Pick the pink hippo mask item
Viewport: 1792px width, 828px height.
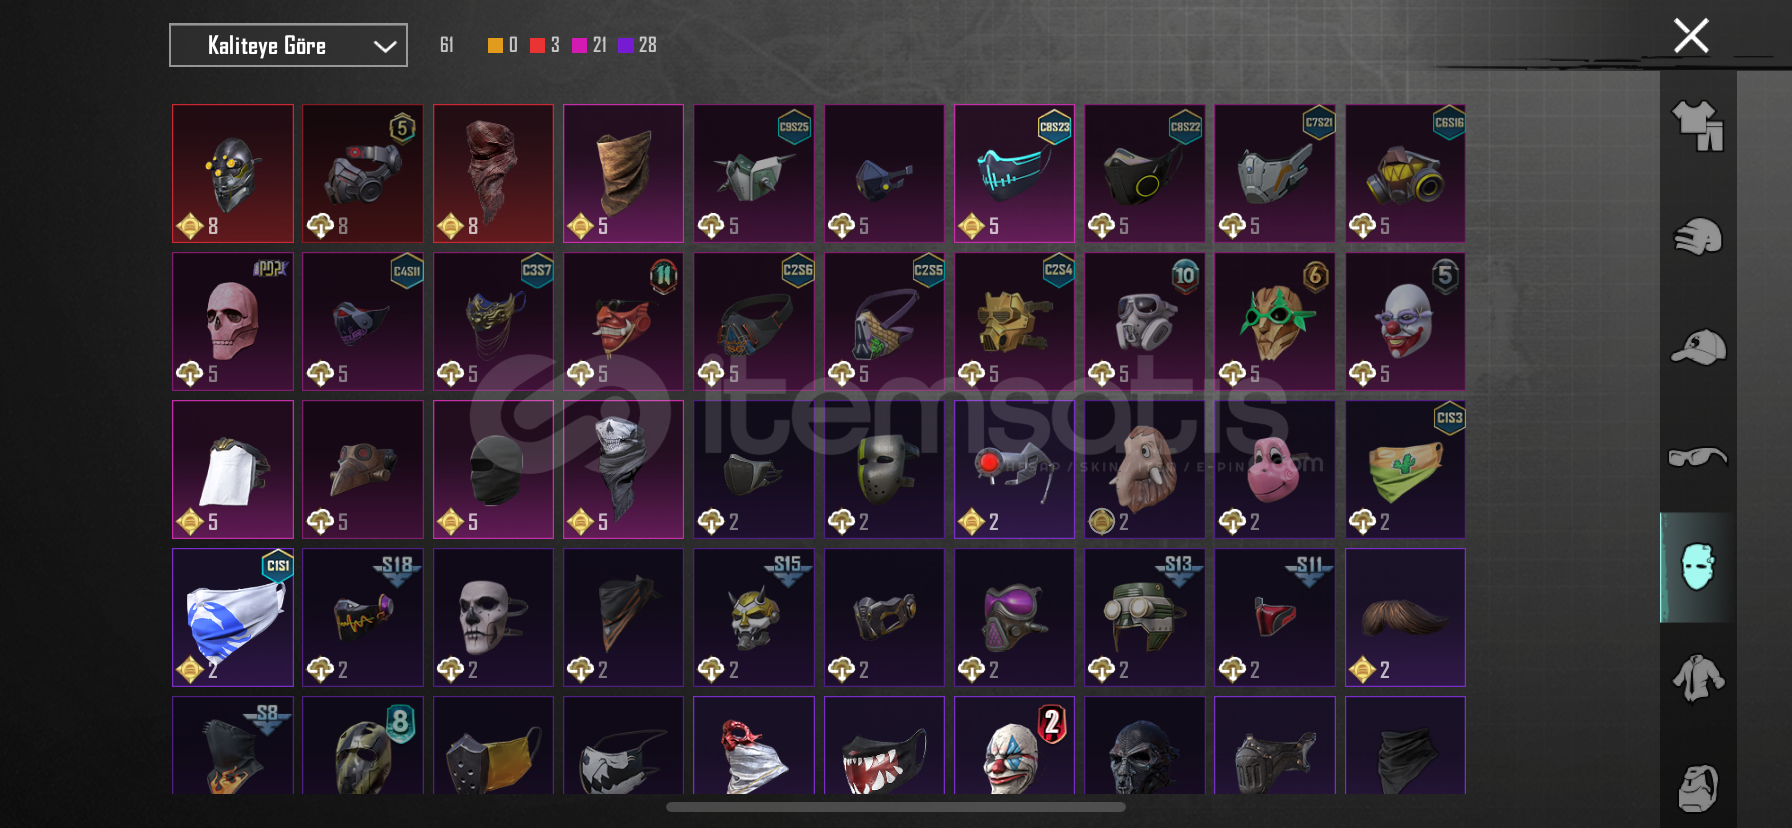tap(1274, 469)
